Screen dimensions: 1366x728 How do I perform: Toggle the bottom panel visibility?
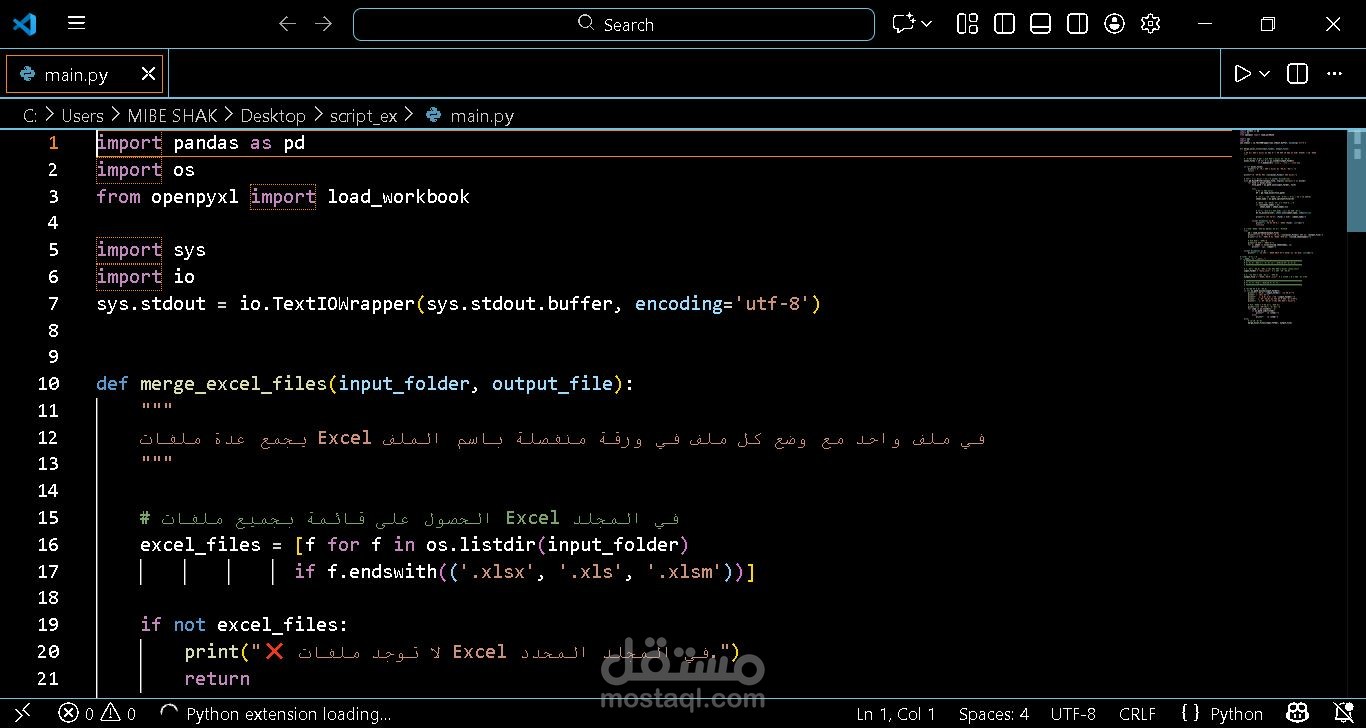pyautogui.click(x=1040, y=24)
